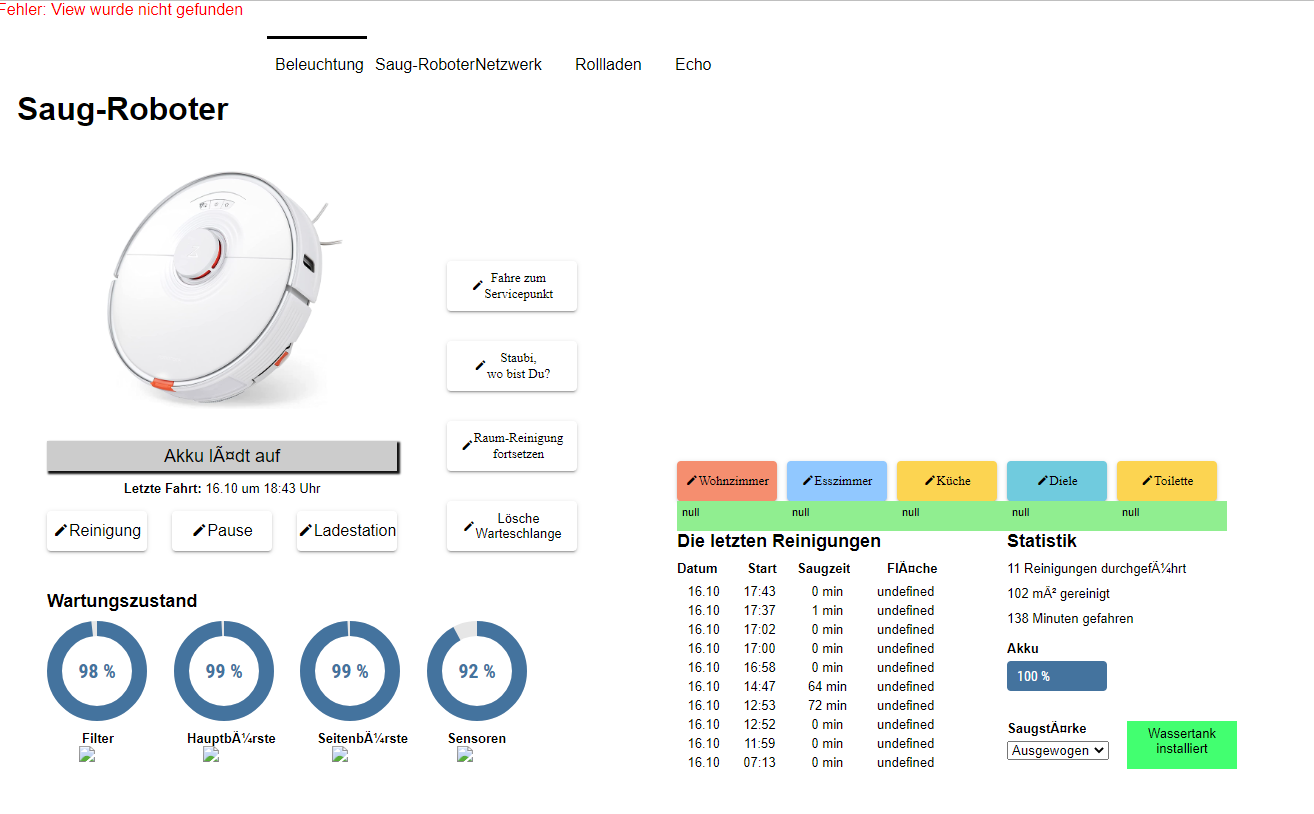Open the Rollladen tab
Image resolution: width=1314 pixels, height=814 pixels.
(x=608, y=64)
